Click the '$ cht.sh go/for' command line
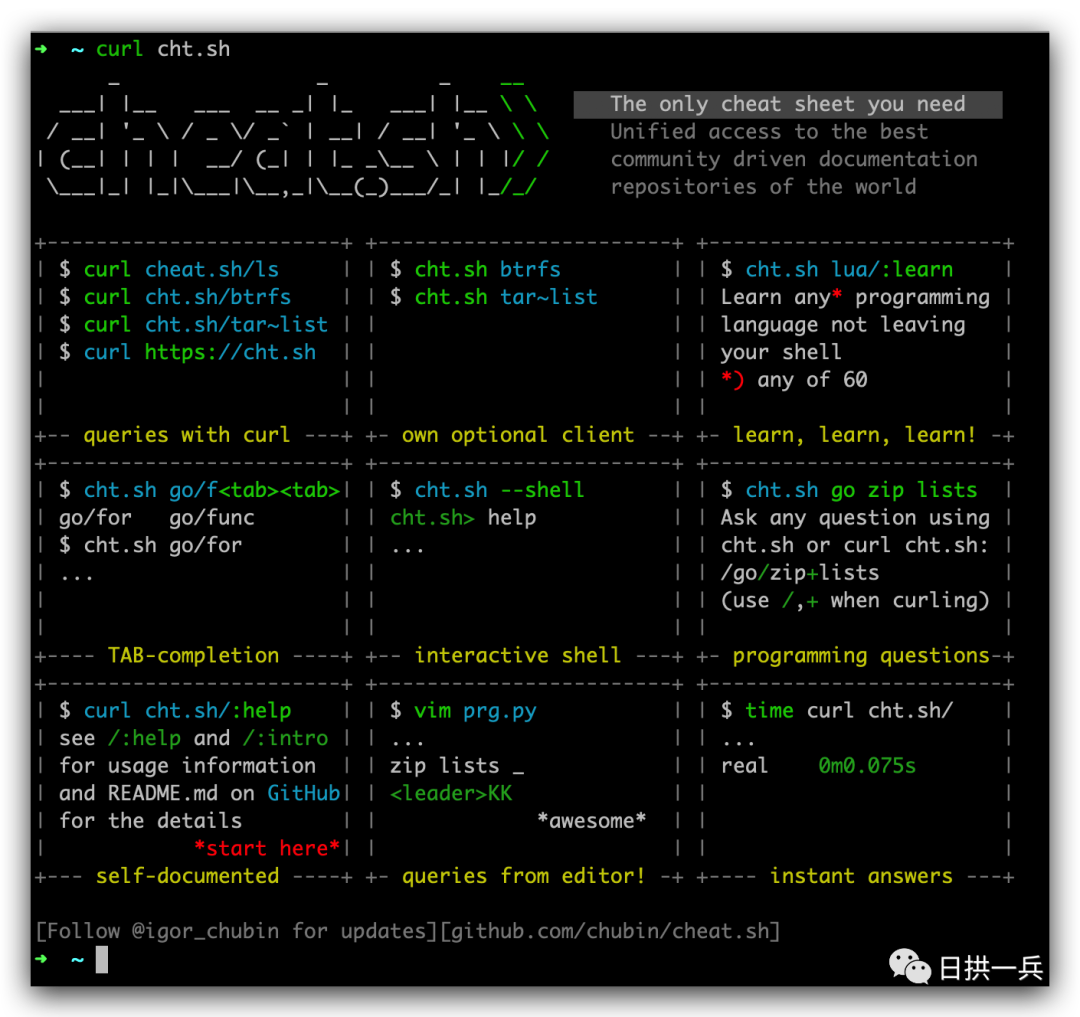The image size is (1080, 1017). 150,545
